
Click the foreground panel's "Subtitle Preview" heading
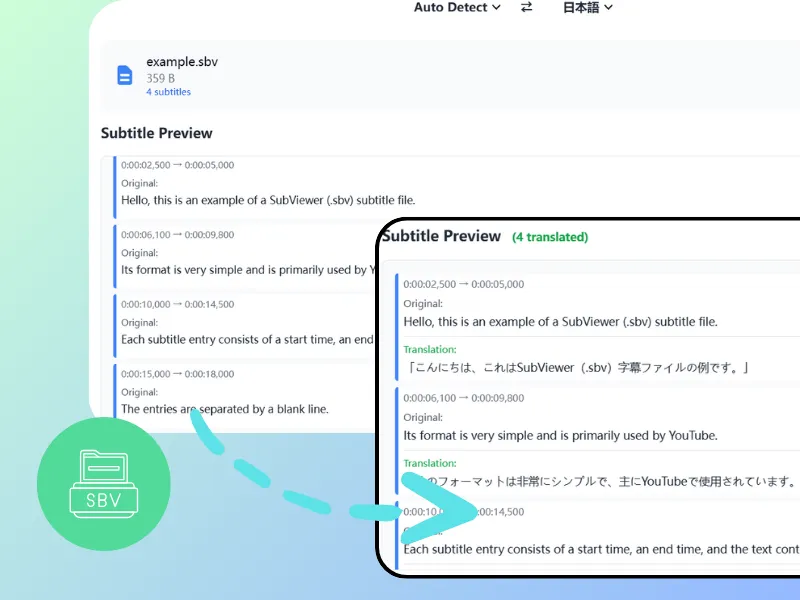tap(441, 236)
